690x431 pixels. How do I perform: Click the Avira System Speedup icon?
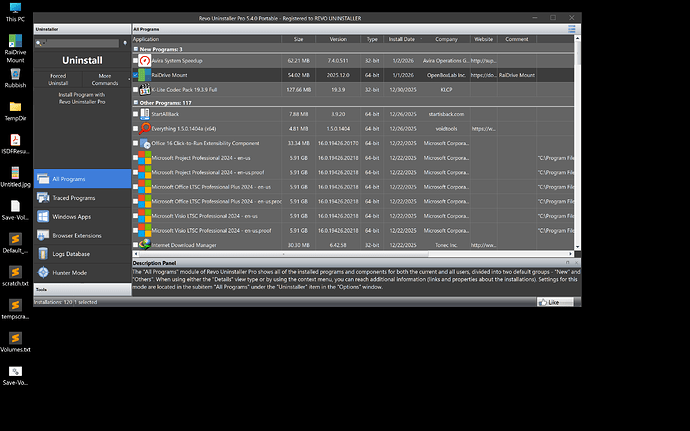pos(145,61)
